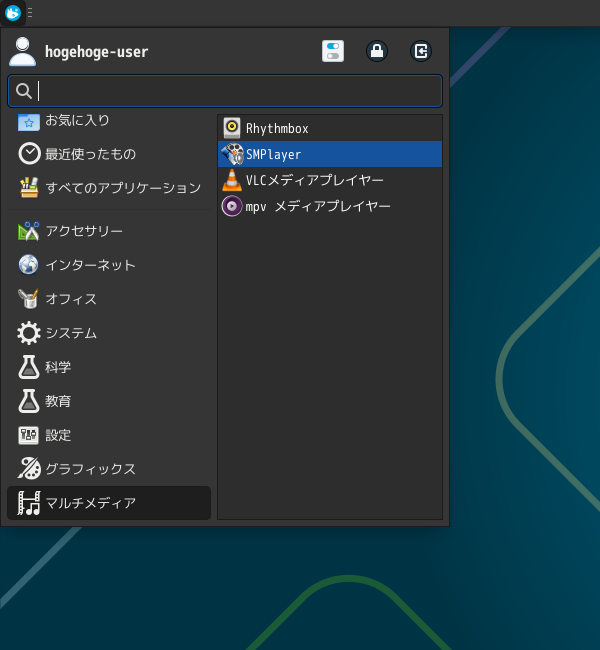Click the pencil cup icon for オフィス
The image size is (600, 650).
[x=29, y=299]
